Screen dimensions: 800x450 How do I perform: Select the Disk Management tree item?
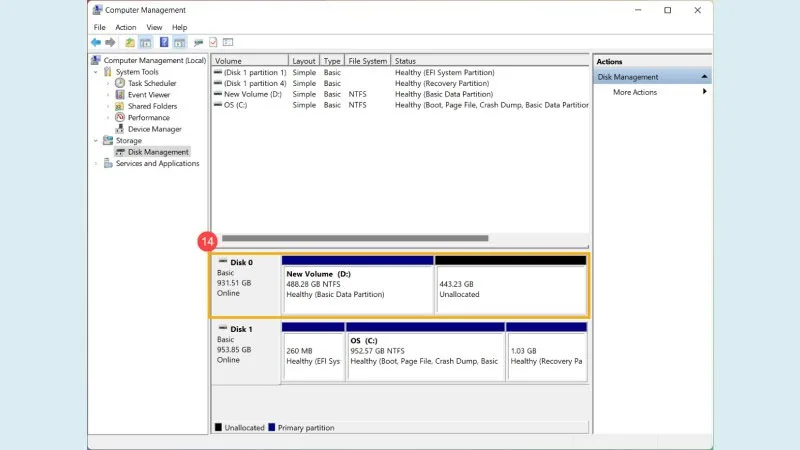coord(153,152)
